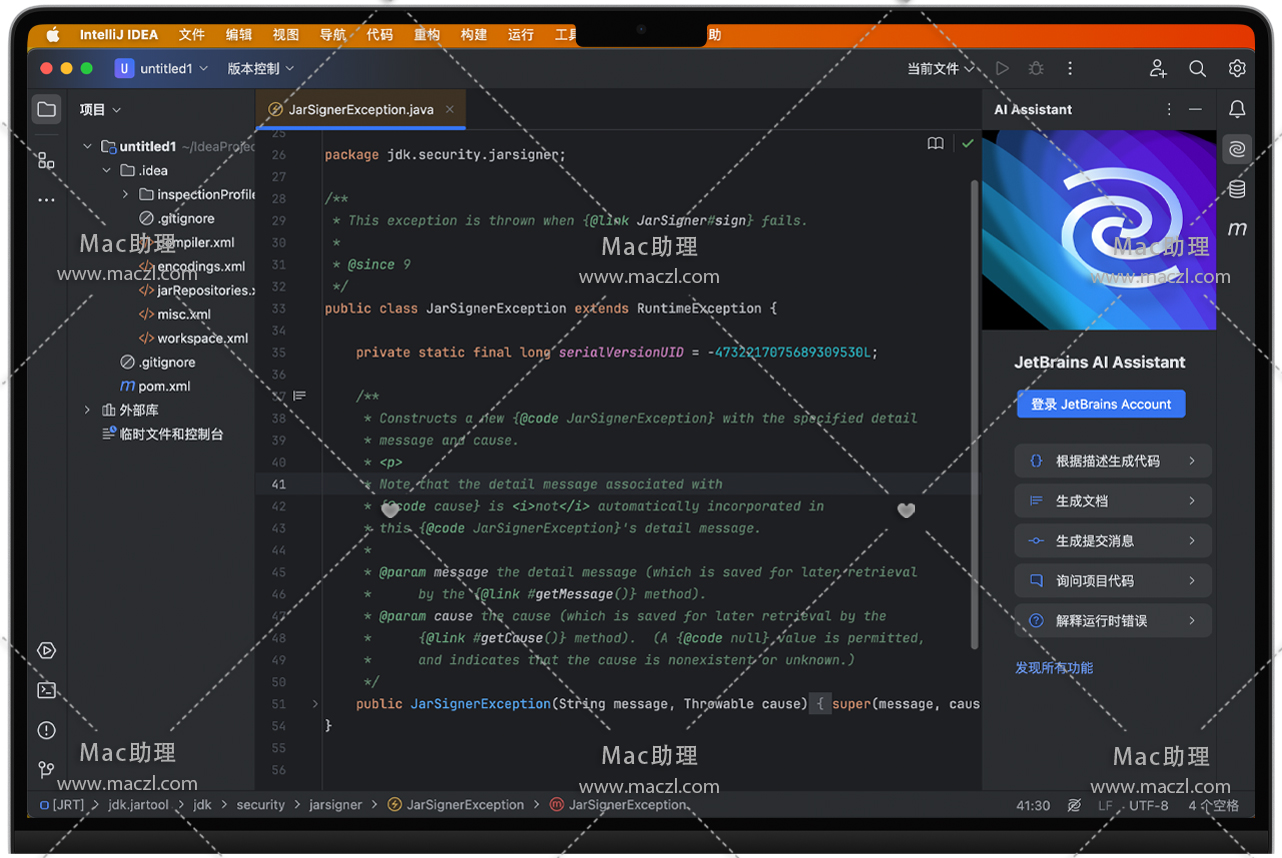Open the Database tool window
Viewport: 1282px width, 858px height.
click(1237, 189)
